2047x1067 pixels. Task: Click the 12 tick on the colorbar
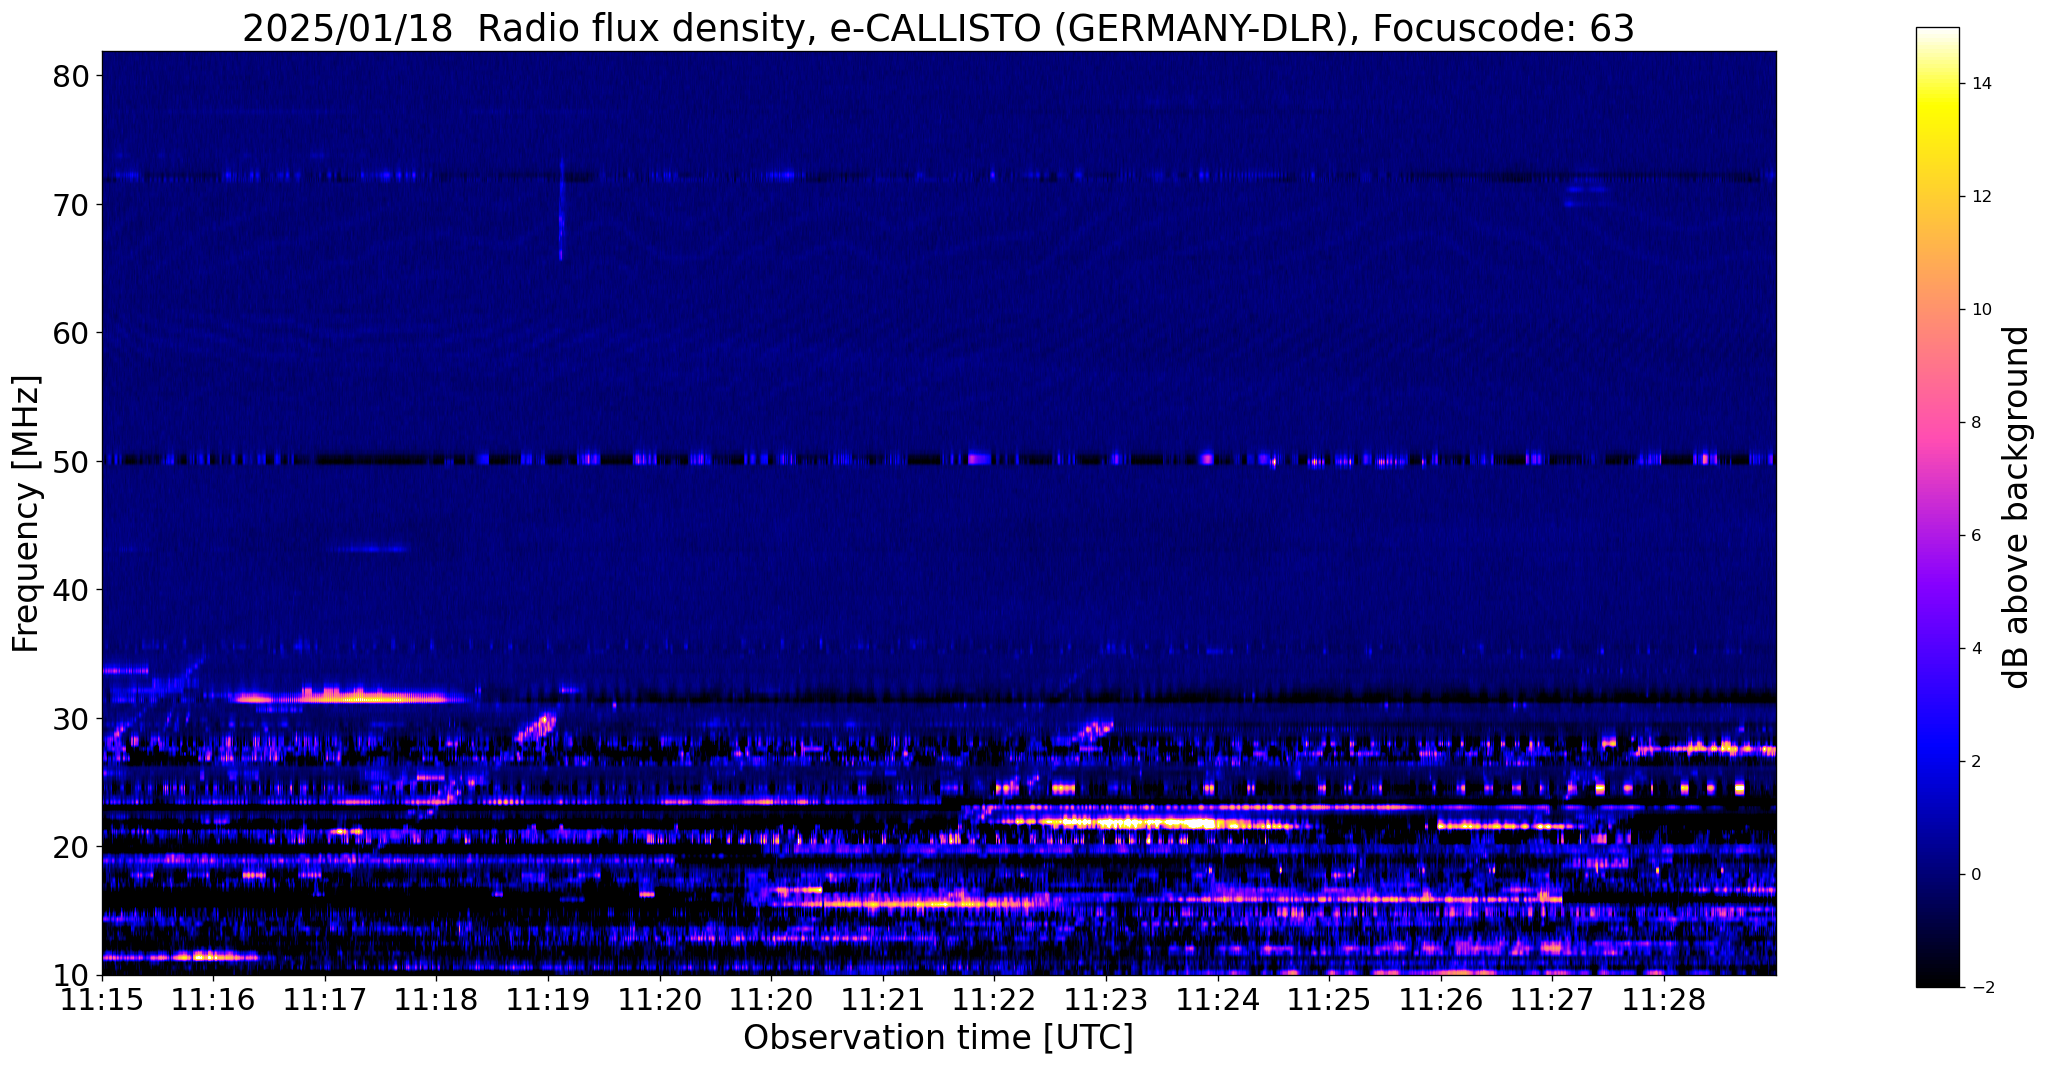1980,197
